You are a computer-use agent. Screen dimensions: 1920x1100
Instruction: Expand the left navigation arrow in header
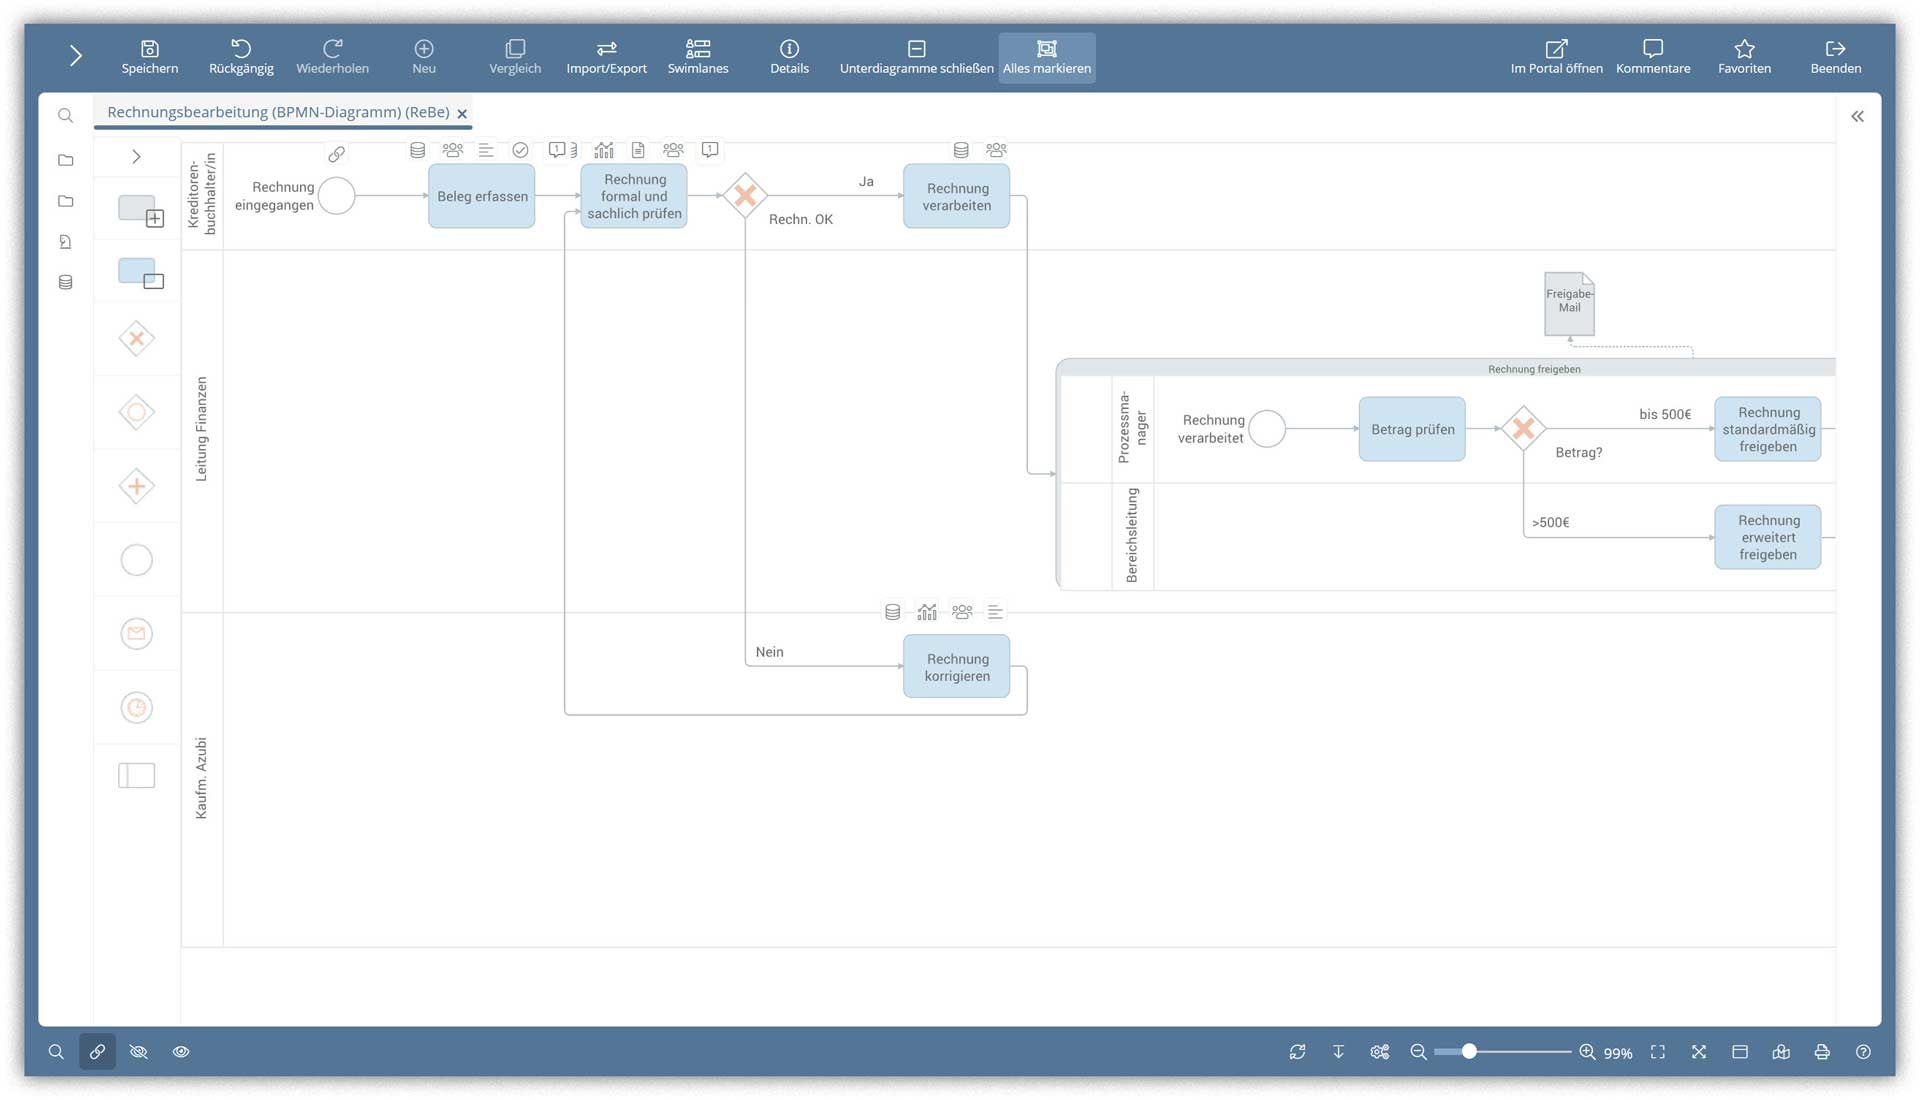pyautogui.click(x=76, y=56)
